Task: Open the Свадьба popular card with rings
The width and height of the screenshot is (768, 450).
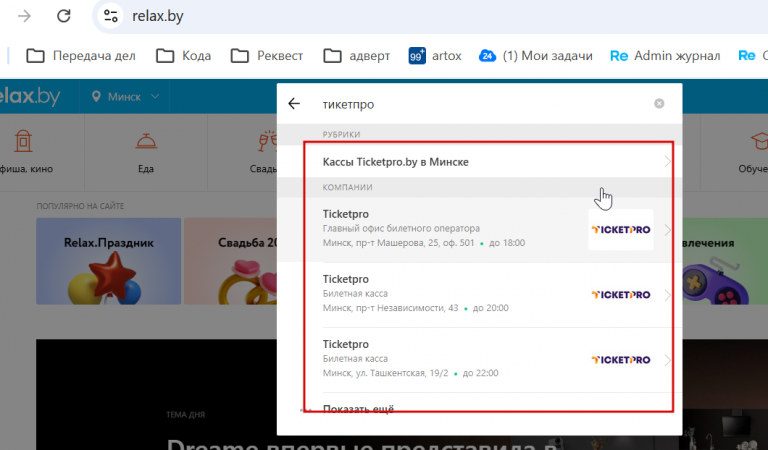Action: point(231,261)
